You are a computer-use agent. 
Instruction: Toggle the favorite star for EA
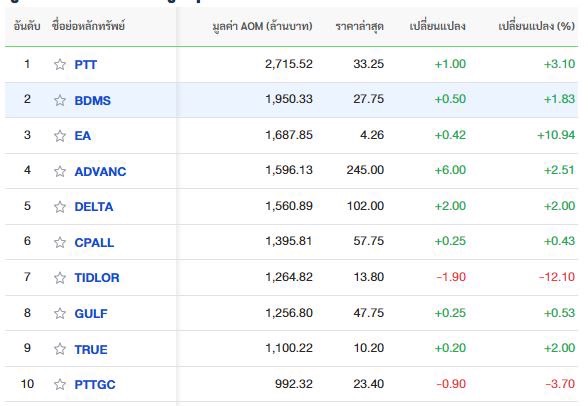click(60, 136)
